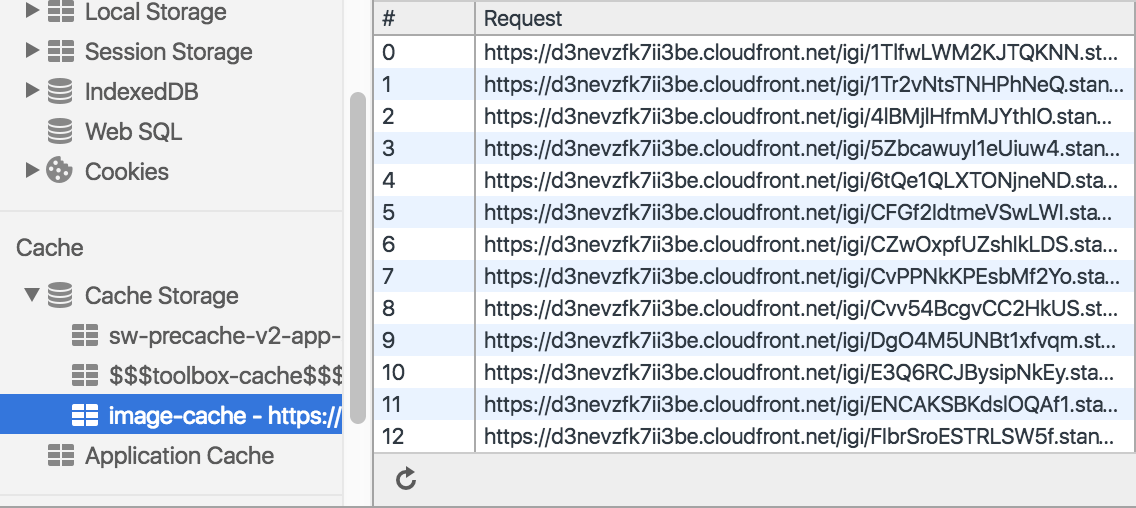1136x508 pixels.
Task: Click the sidebar vertical scrollbar
Action: [x=357, y=260]
